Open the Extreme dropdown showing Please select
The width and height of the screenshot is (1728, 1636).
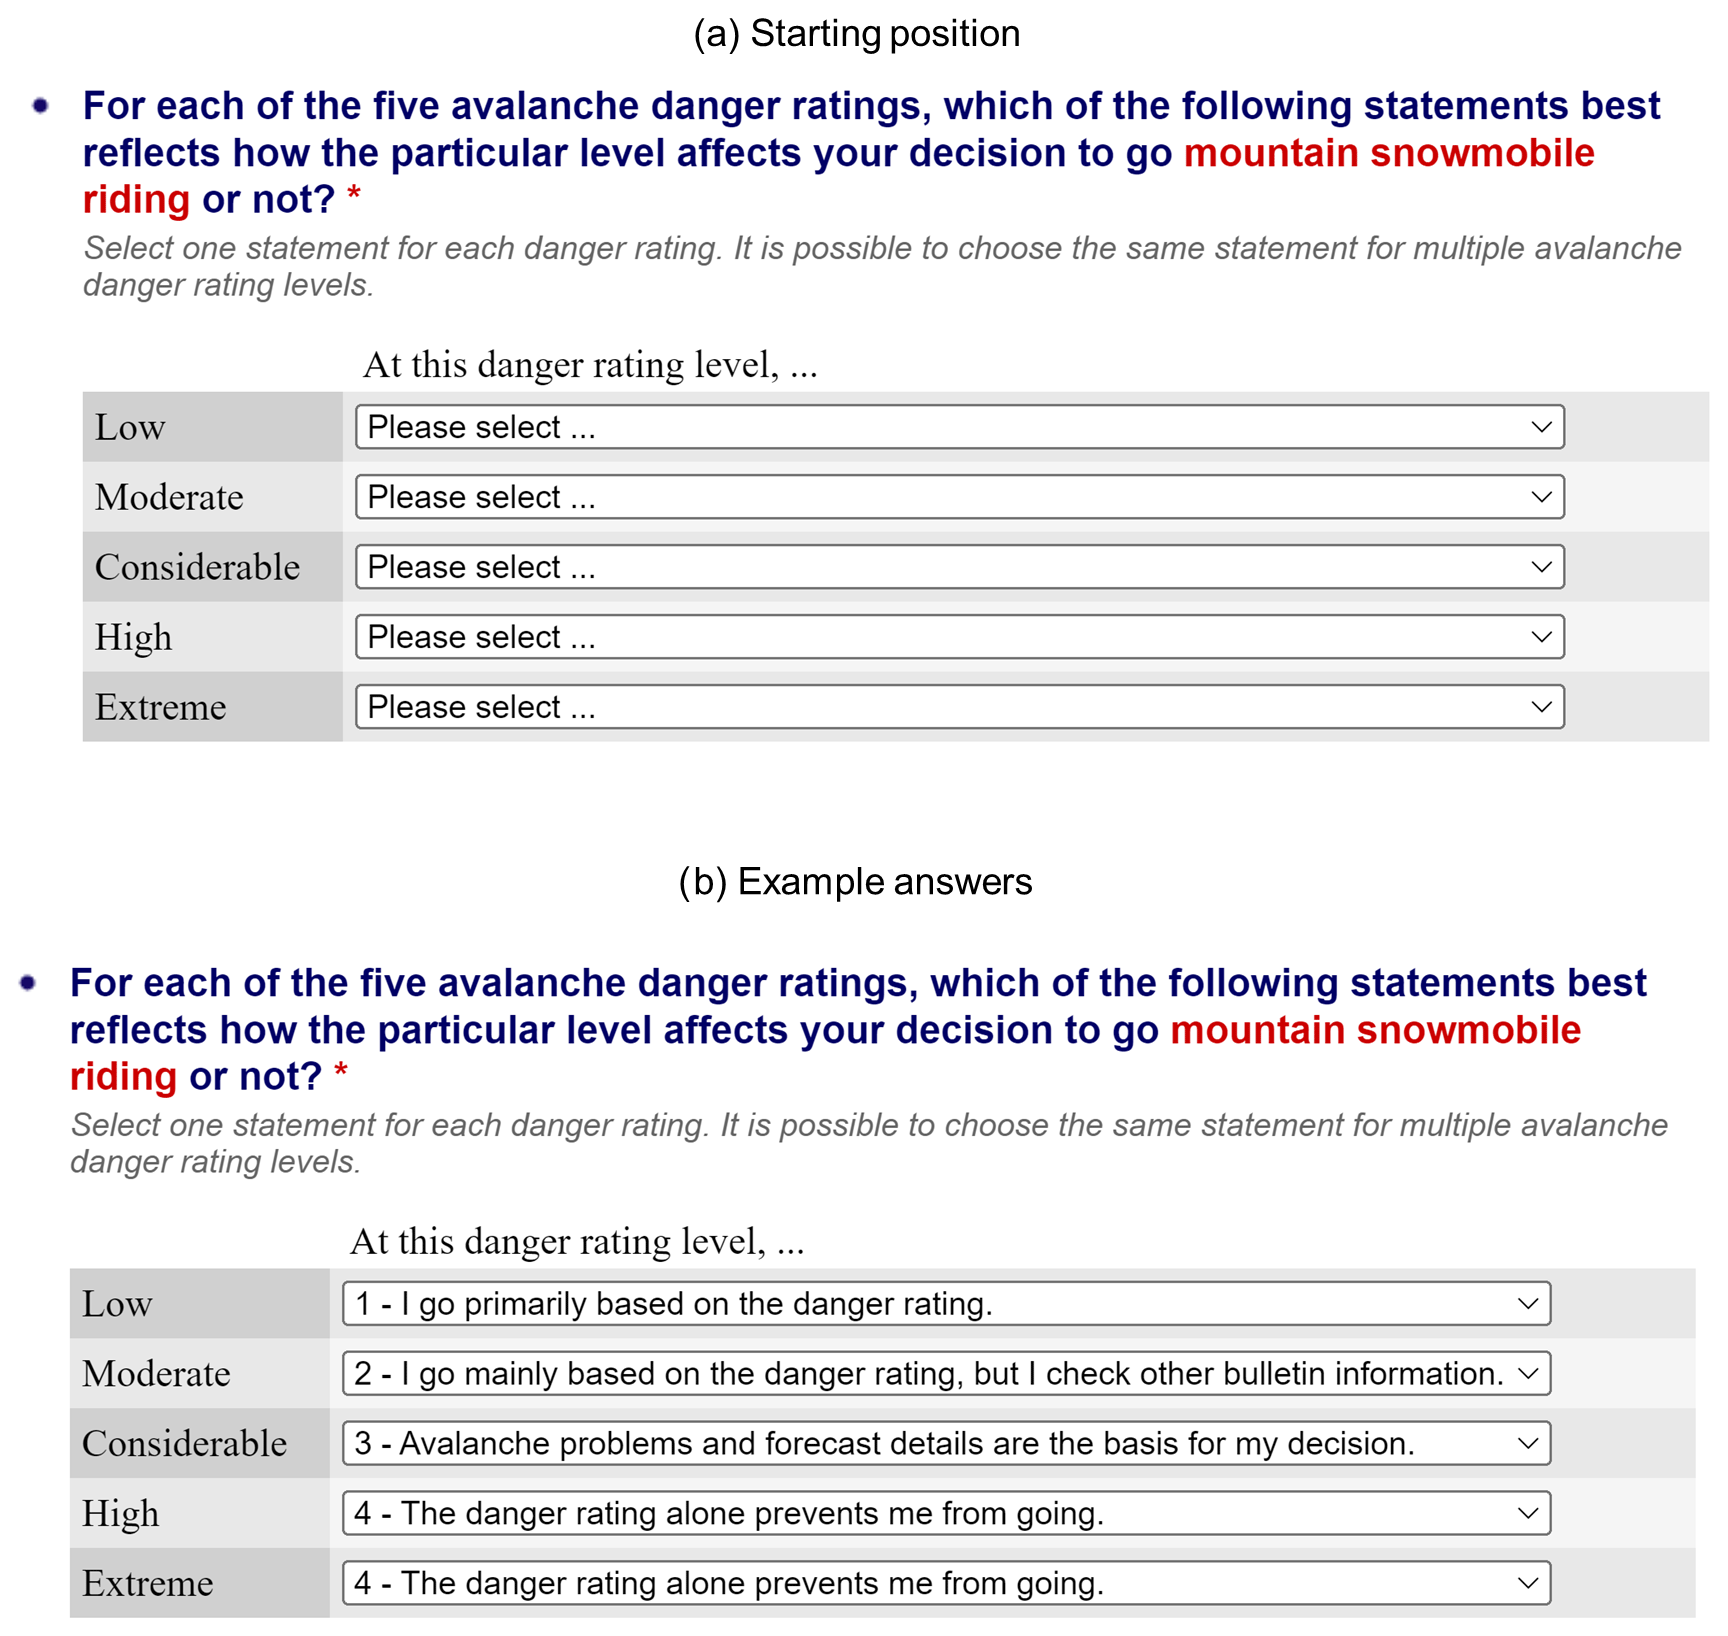pos(959,707)
